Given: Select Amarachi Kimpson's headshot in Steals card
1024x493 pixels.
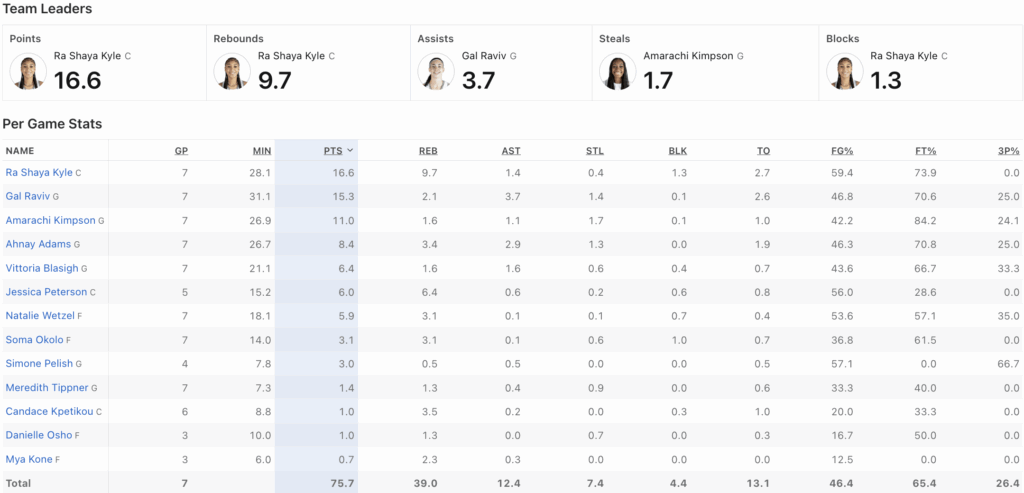Looking at the screenshot, I should pos(617,72).
